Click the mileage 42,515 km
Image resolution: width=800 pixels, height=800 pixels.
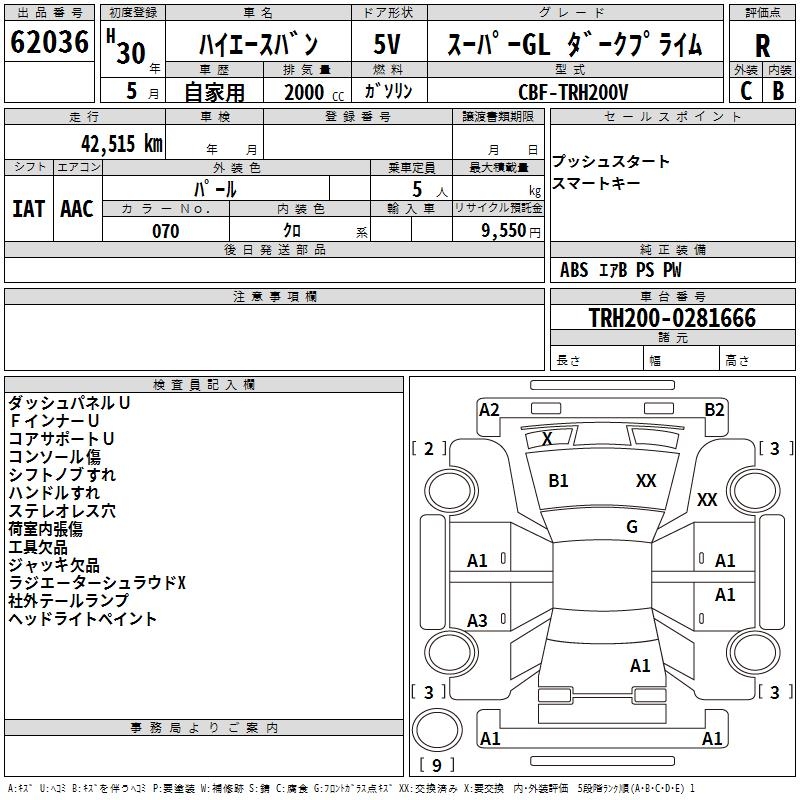tap(122, 144)
